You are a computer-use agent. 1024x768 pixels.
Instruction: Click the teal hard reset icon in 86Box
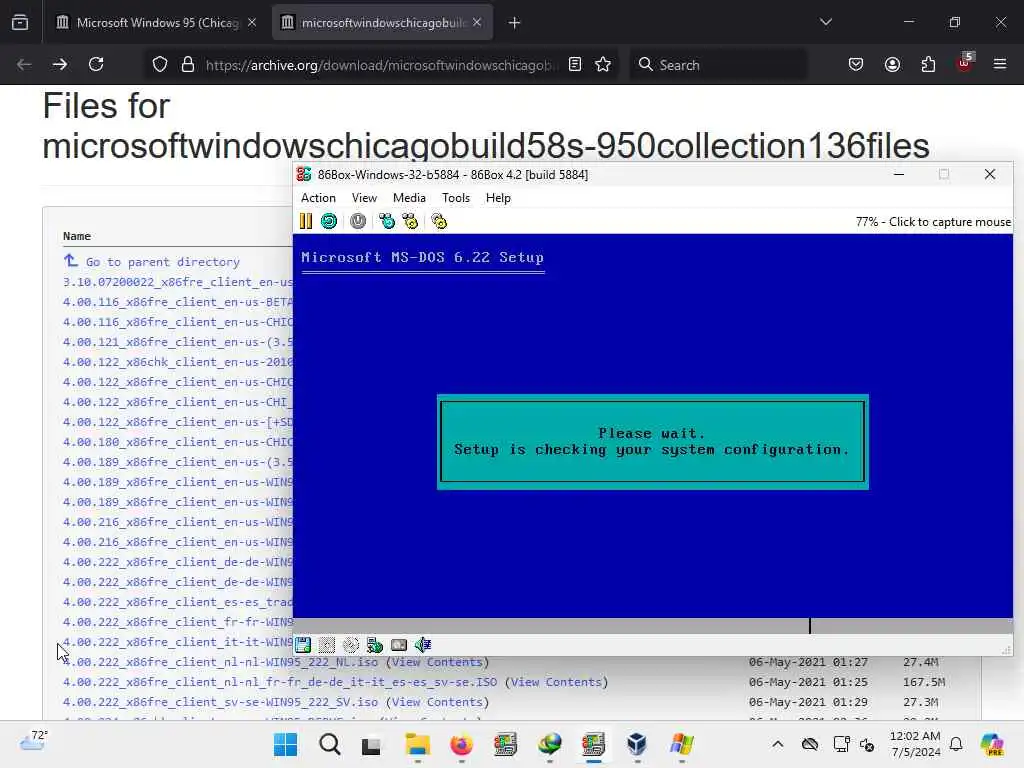point(329,221)
